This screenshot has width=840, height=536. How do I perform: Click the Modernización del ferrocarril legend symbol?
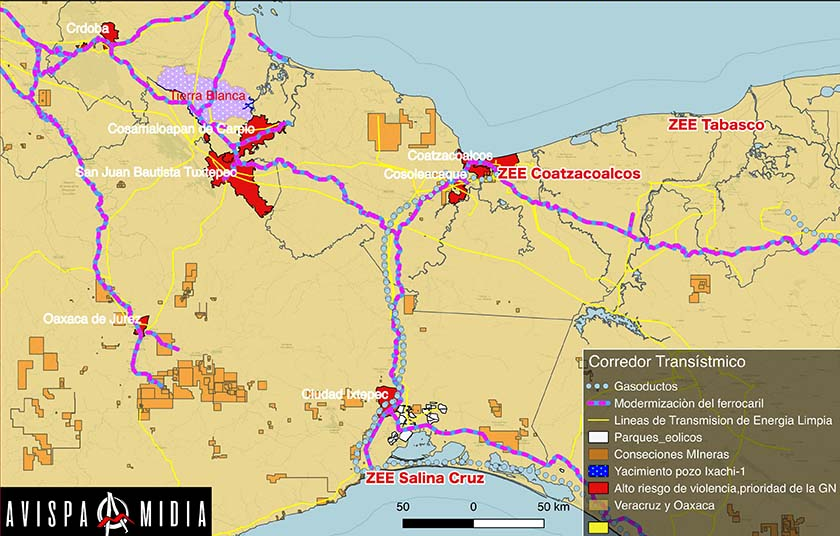pyautogui.click(x=597, y=403)
